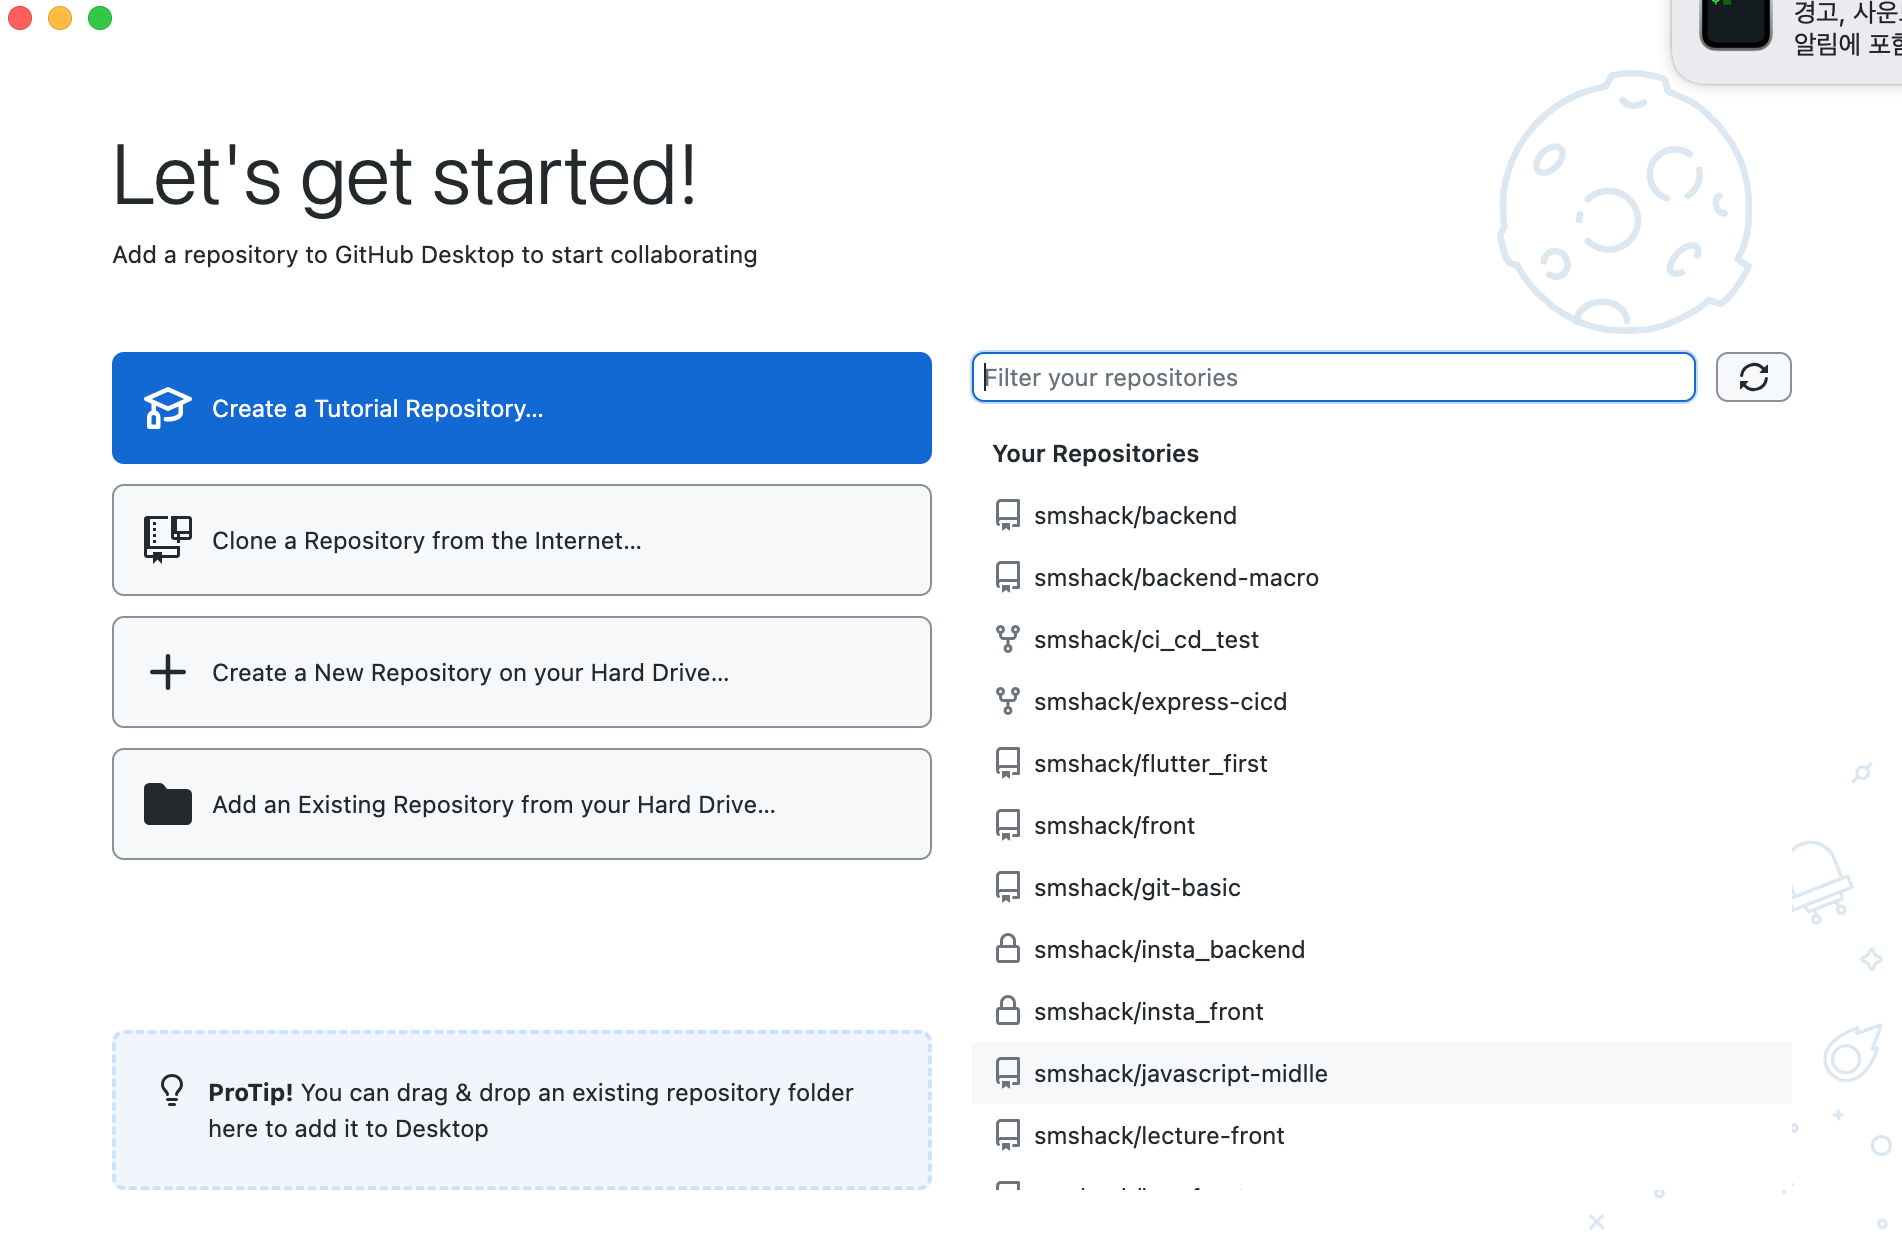Refresh the repository list
The width and height of the screenshot is (1902, 1254).
(1753, 377)
